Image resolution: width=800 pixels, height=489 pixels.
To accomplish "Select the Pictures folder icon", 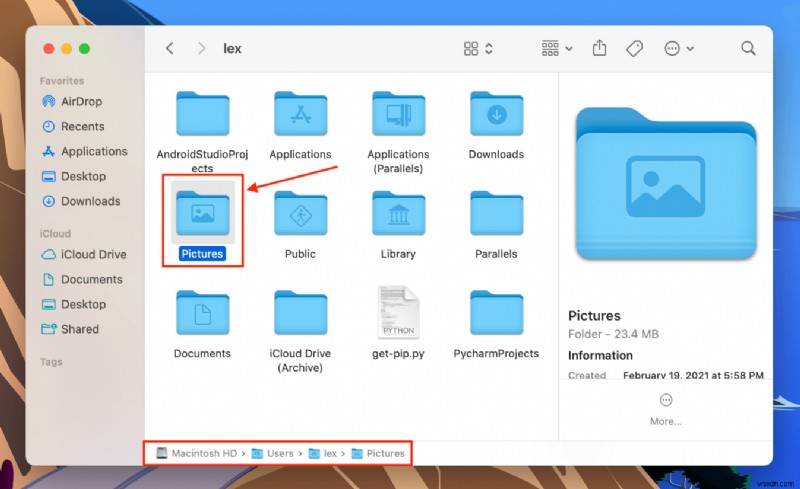I will [x=203, y=213].
